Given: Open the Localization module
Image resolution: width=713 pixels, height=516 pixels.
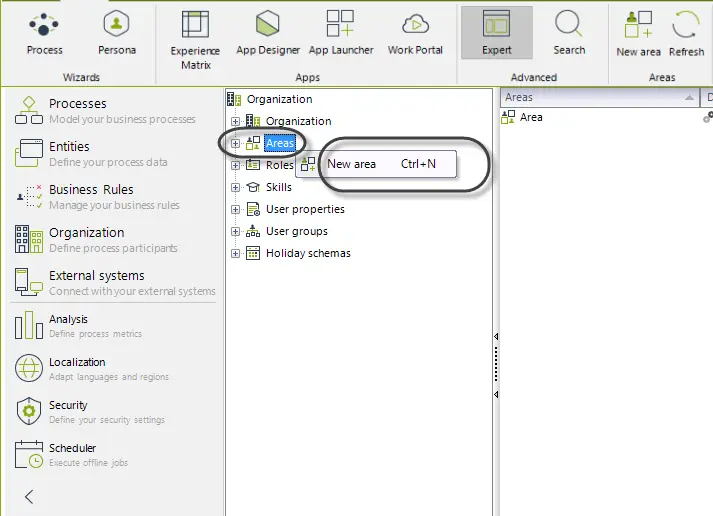Looking at the screenshot, I should point(91,369).
